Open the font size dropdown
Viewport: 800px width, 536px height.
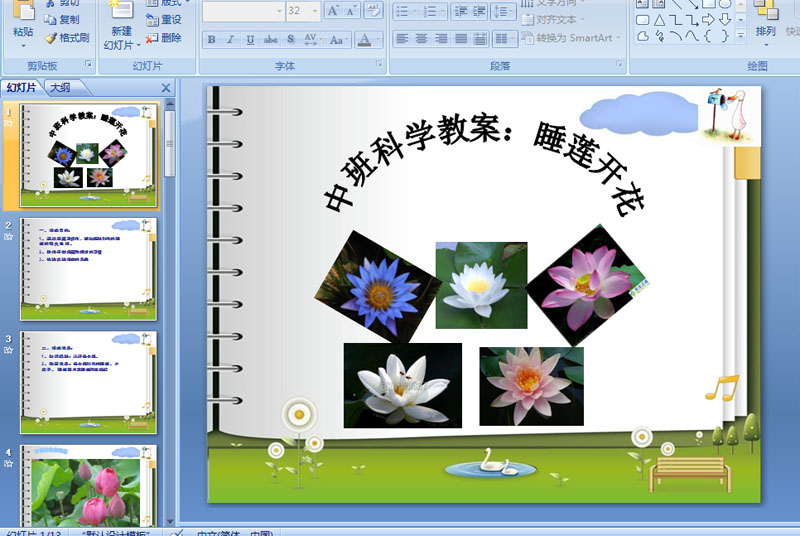tap(315, 11)
